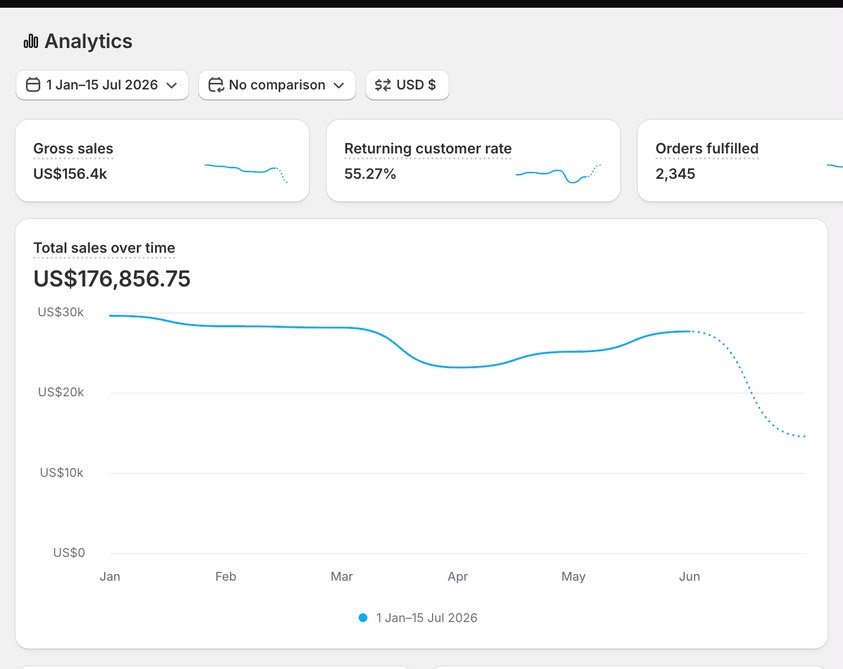Click the US$20k axis label

point(61,392)
